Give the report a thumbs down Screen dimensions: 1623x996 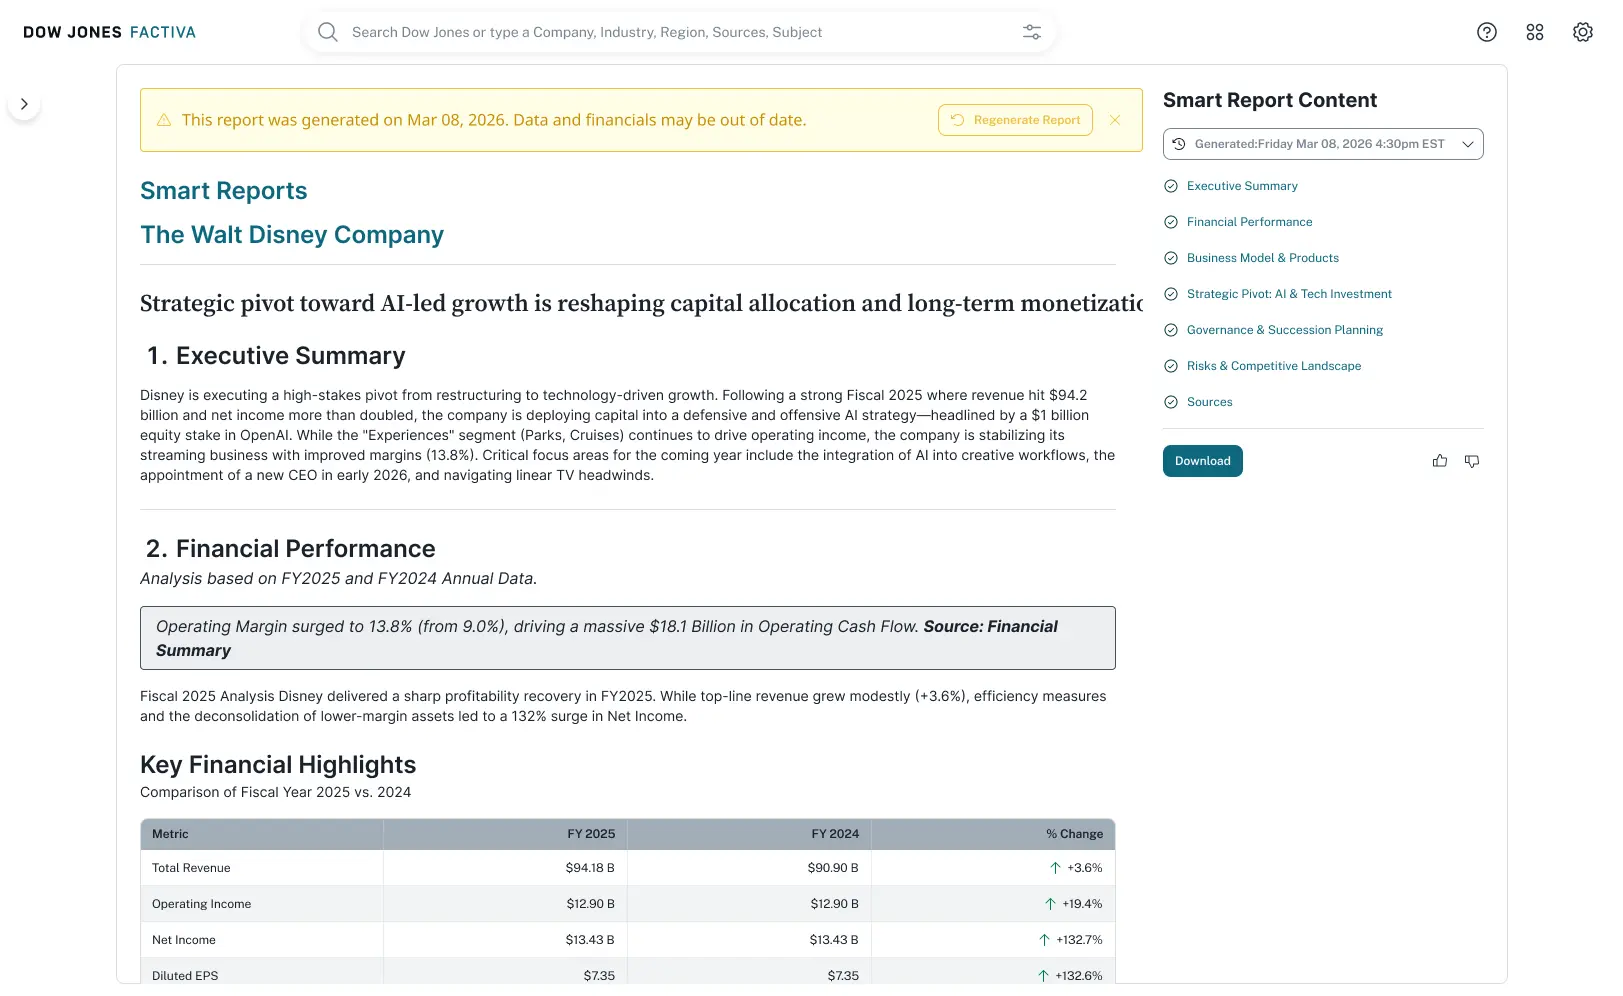[1472, 461]
